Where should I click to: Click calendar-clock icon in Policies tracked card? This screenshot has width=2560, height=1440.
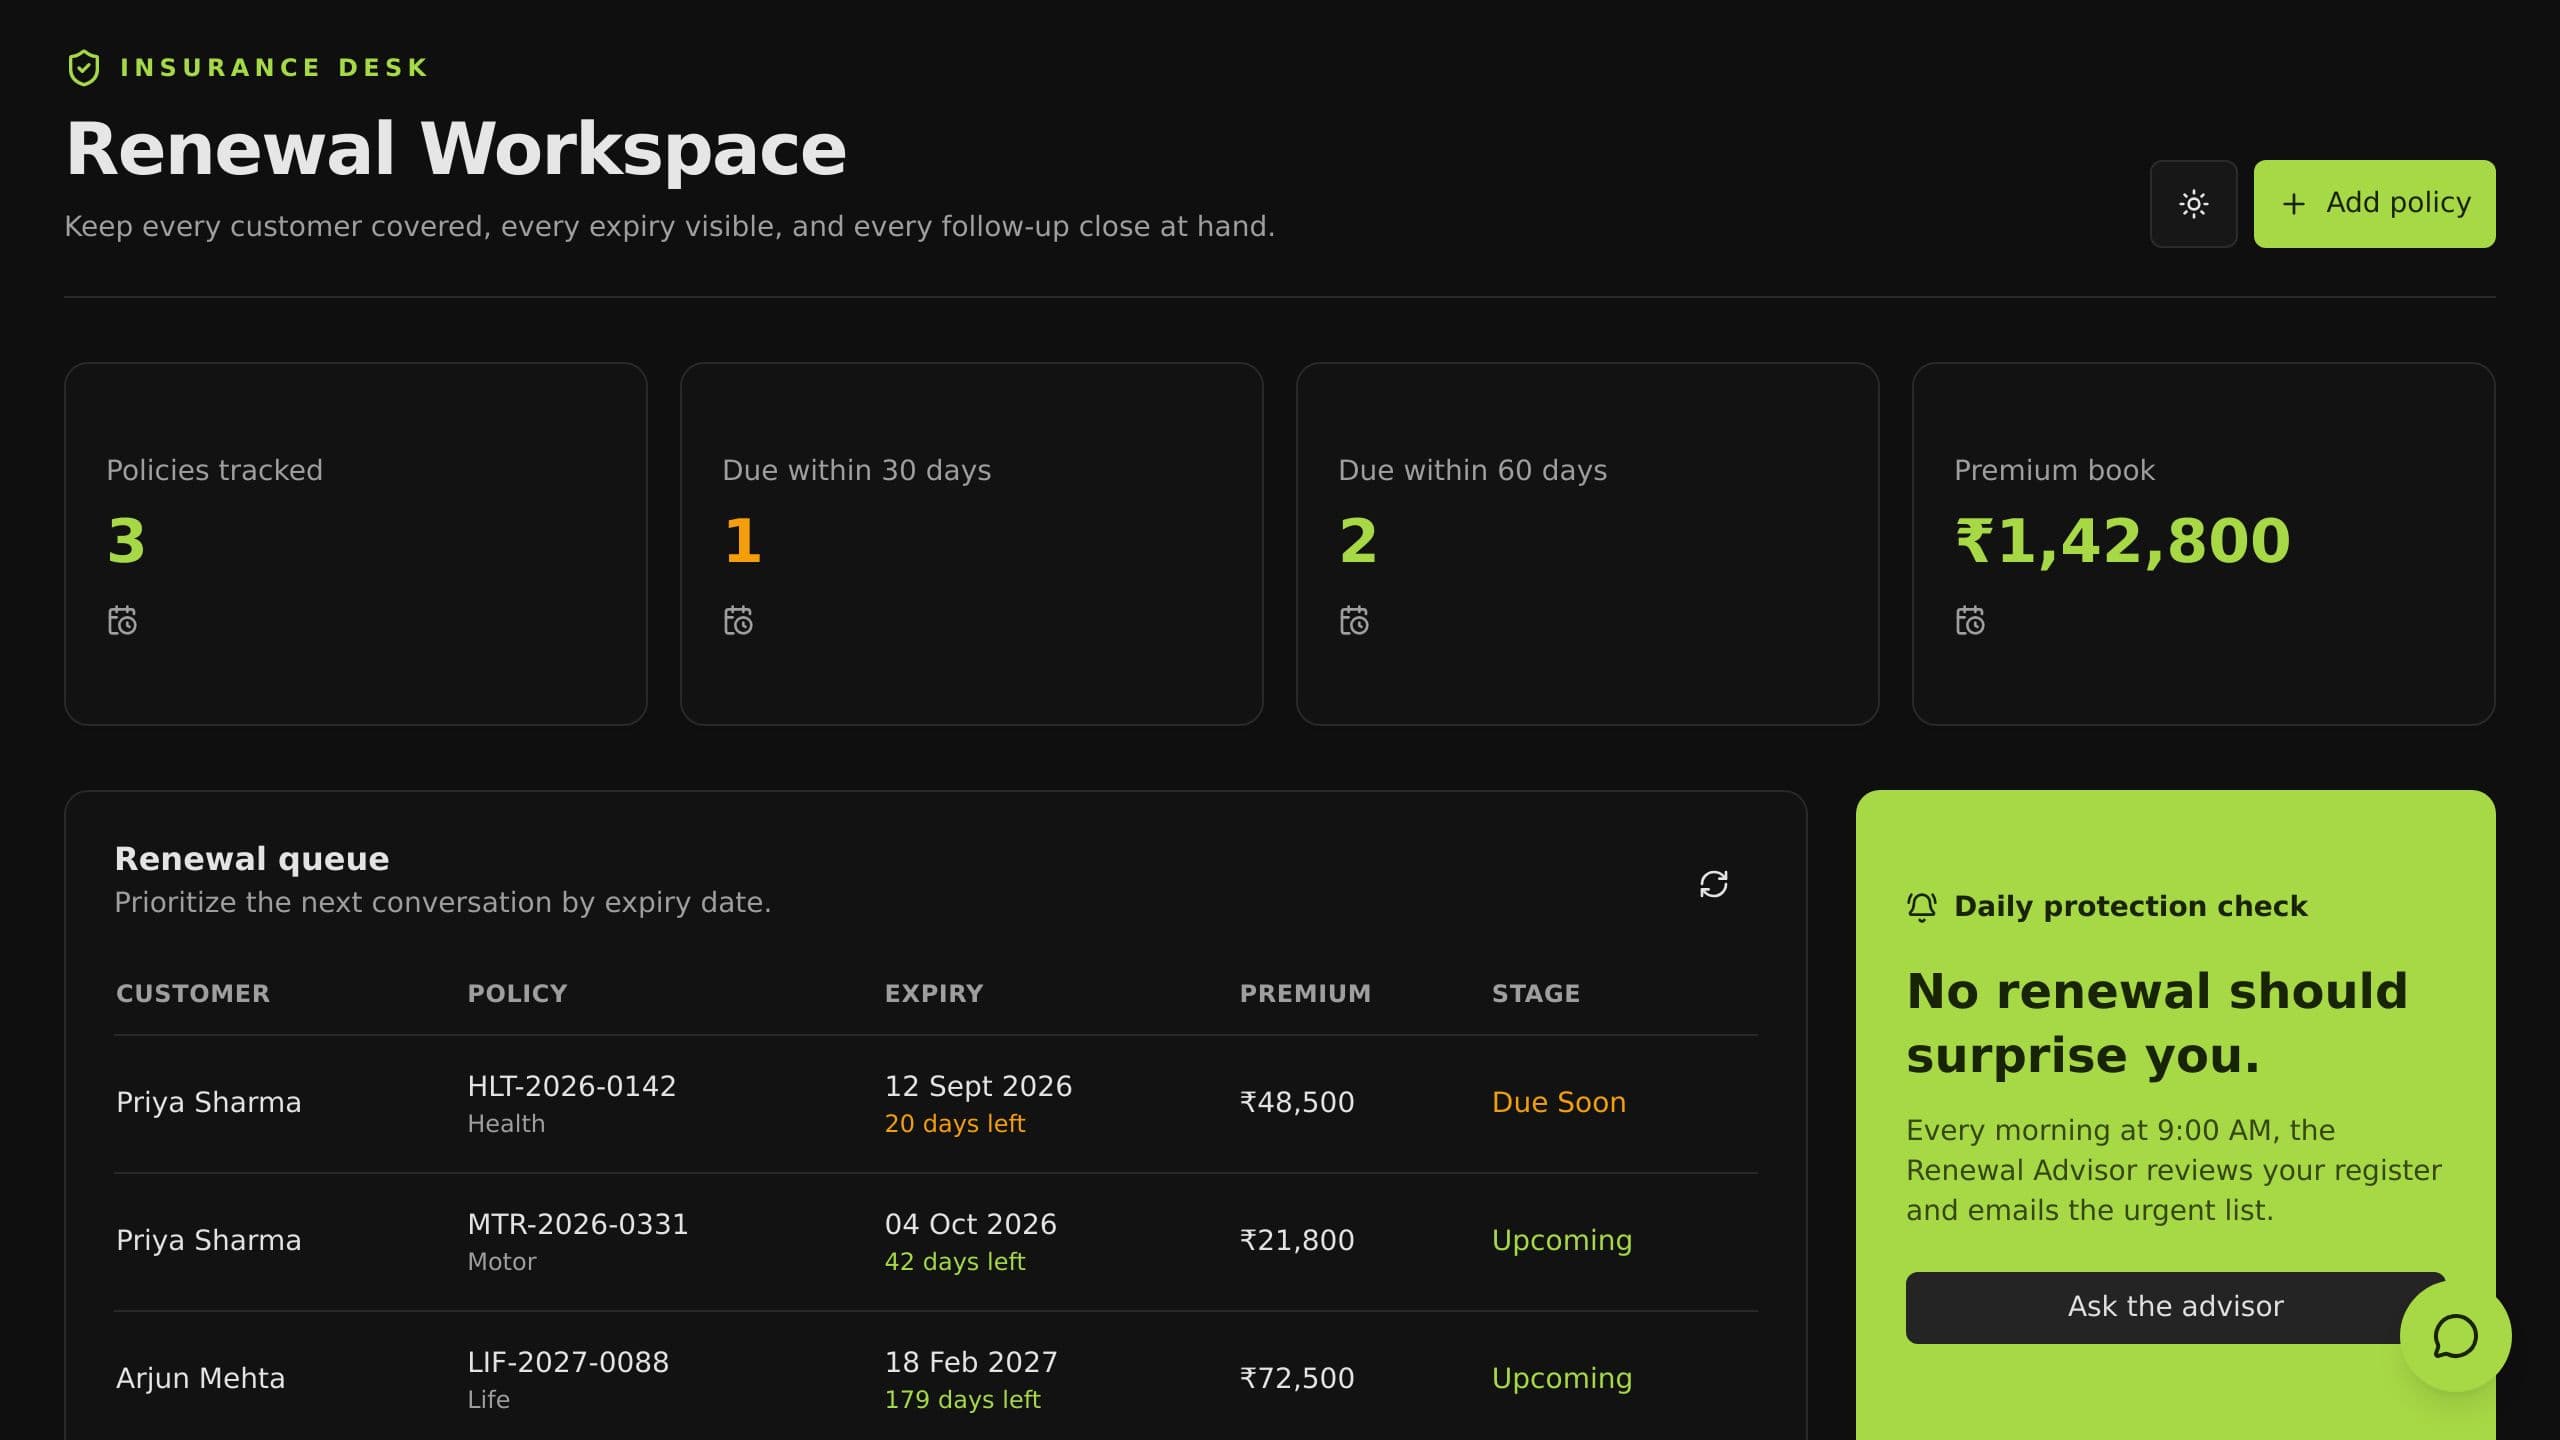(x=122, y=620)
